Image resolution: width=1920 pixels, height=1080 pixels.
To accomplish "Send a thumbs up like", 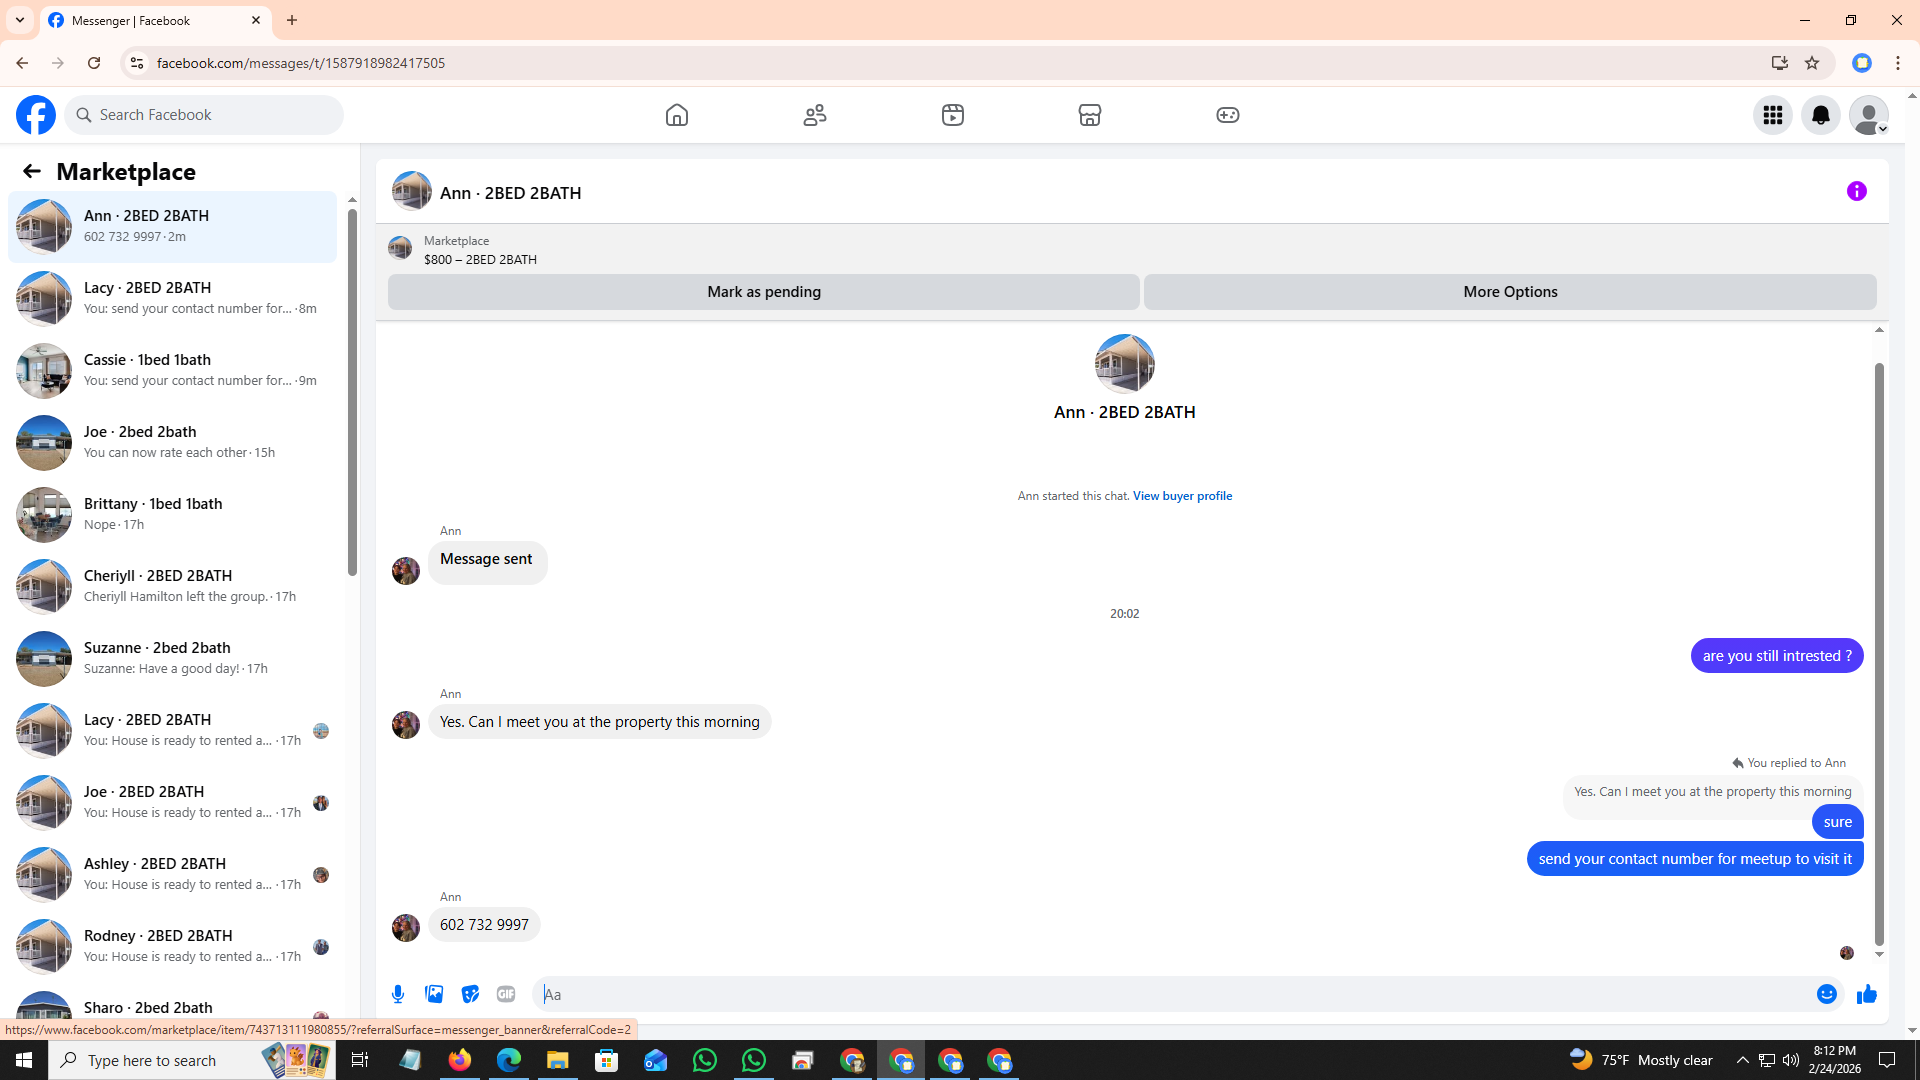I will point(1866,994).
